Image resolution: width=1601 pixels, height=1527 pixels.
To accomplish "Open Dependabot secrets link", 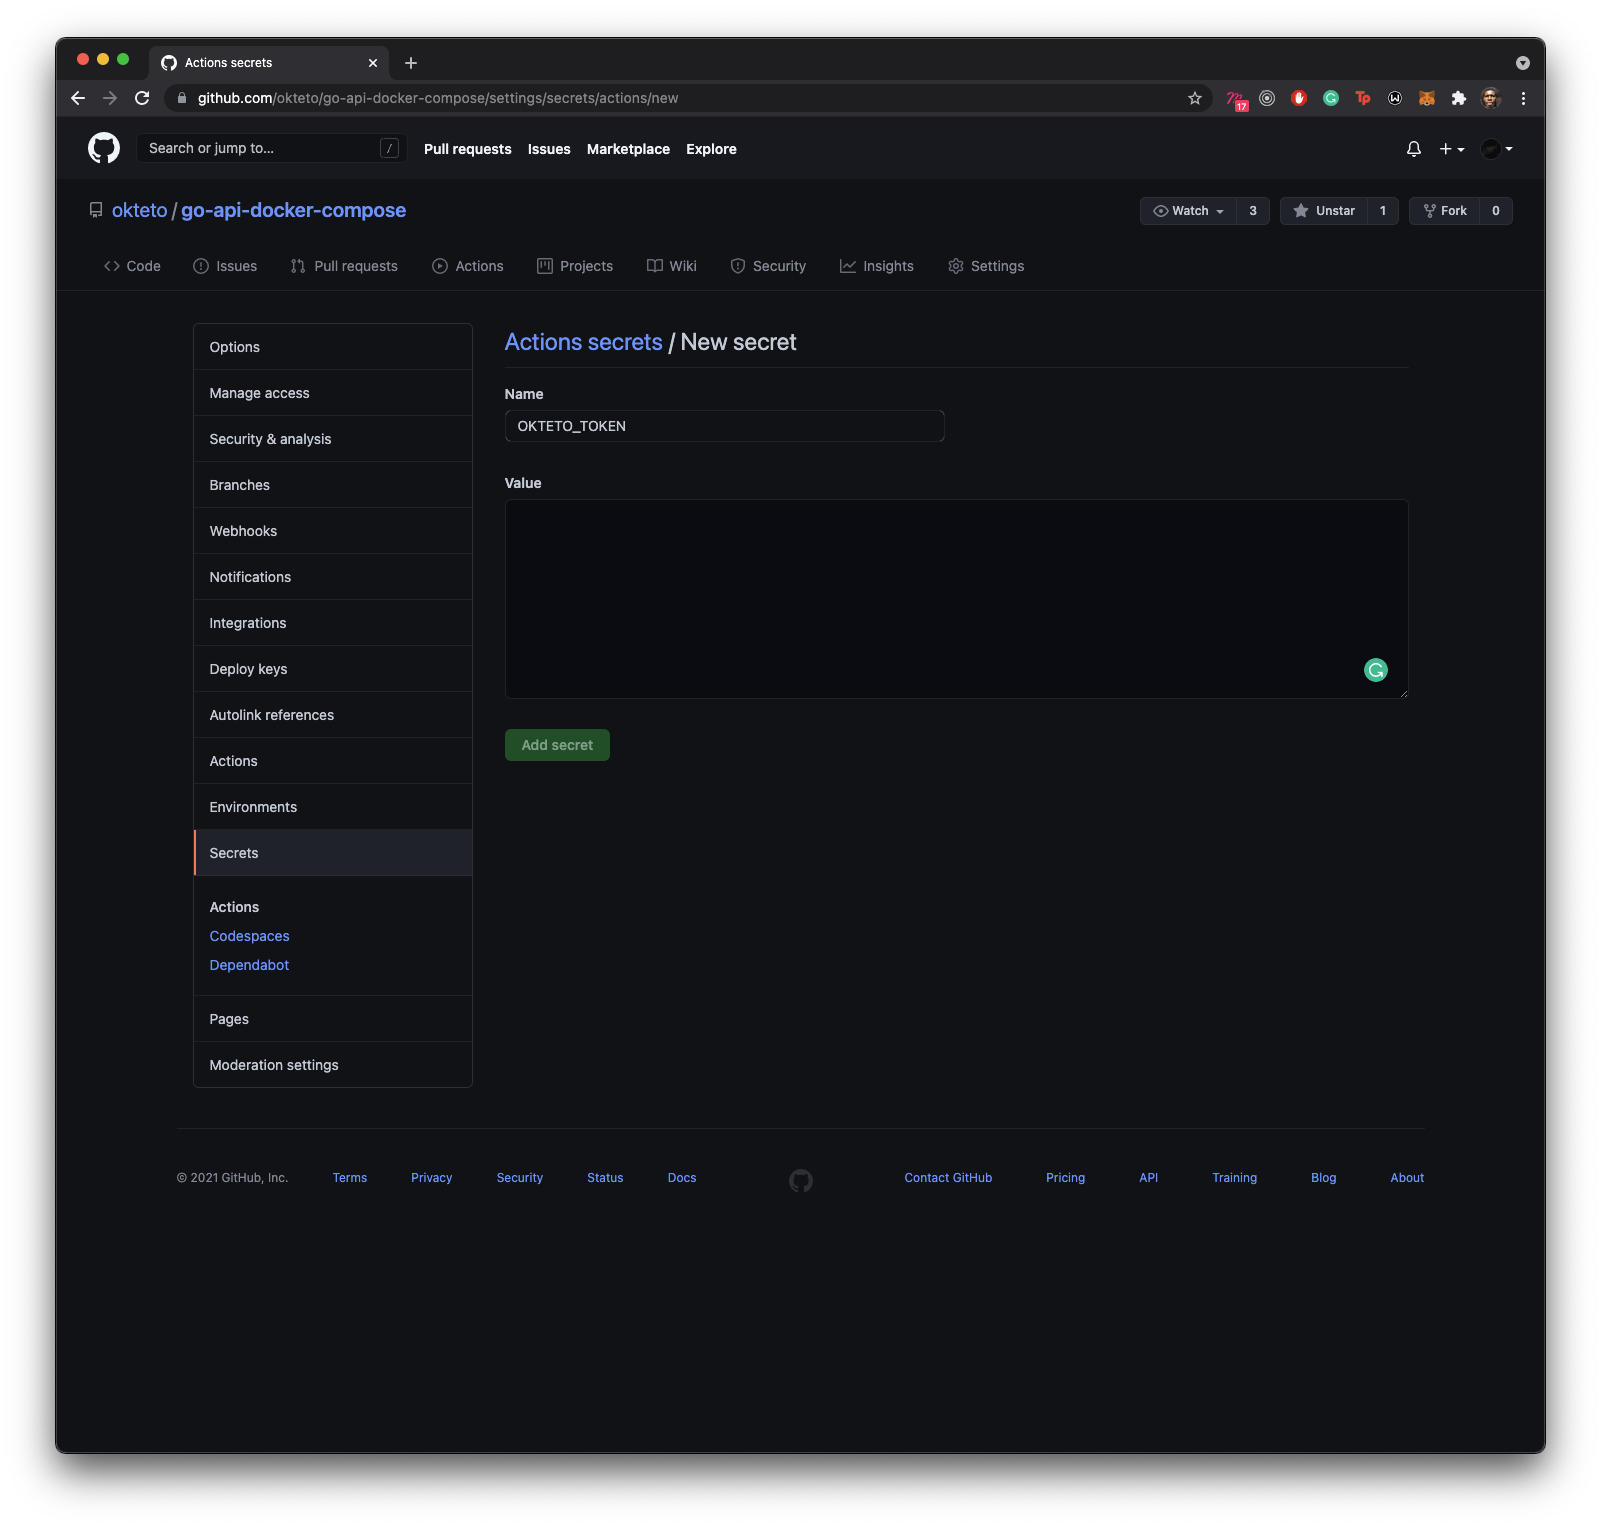I will coord(249,965).
